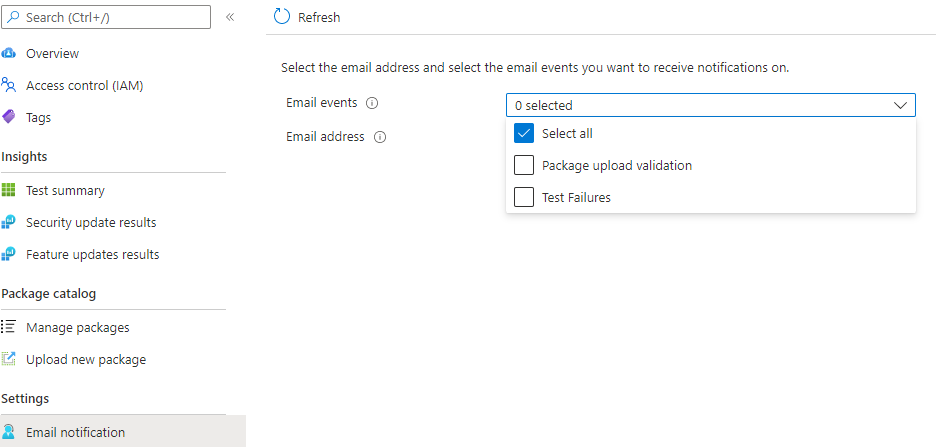Click the Overview cloud icon
Screen dimensions: 936x447
pos(9,53)
